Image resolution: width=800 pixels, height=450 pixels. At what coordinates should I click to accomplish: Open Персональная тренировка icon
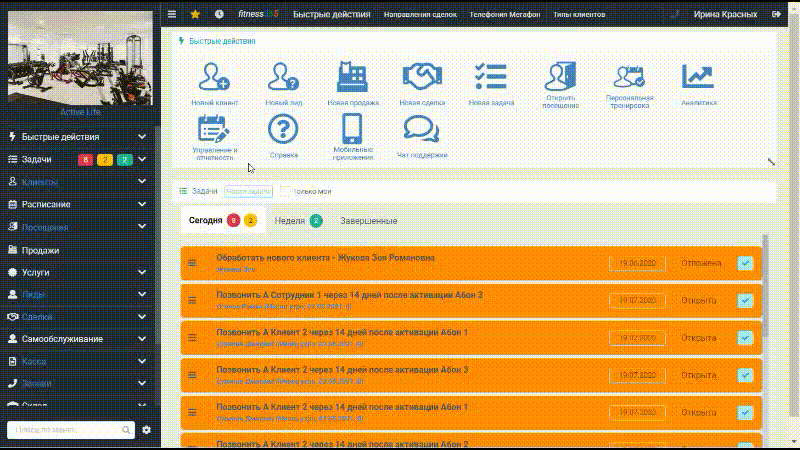629,77
